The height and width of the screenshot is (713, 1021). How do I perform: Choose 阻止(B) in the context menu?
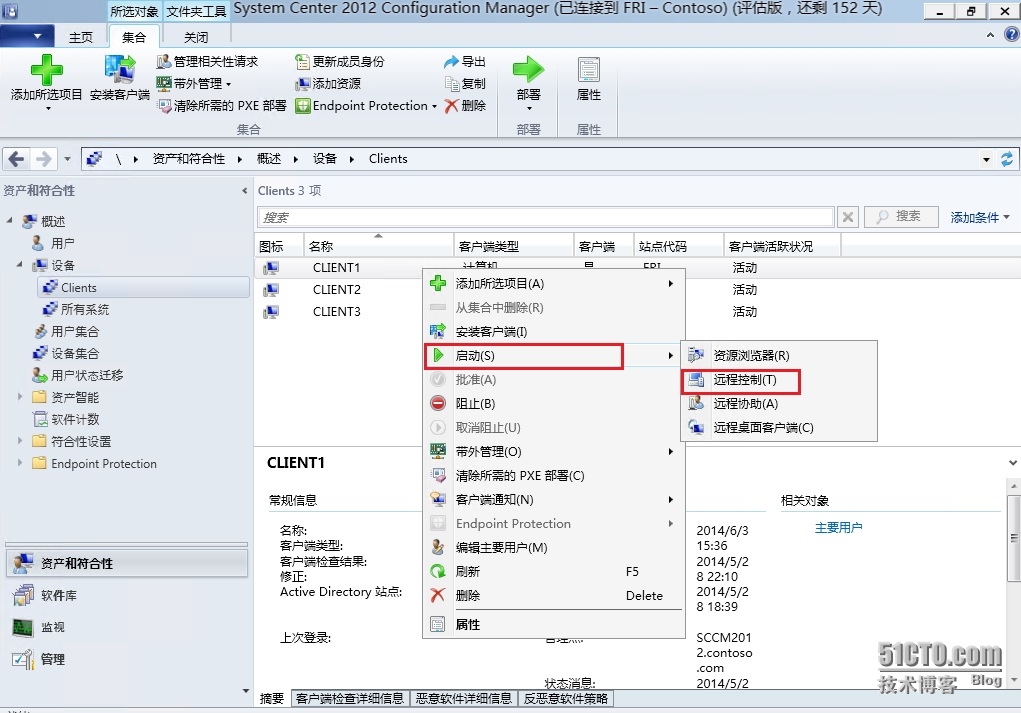pos(553,404)
